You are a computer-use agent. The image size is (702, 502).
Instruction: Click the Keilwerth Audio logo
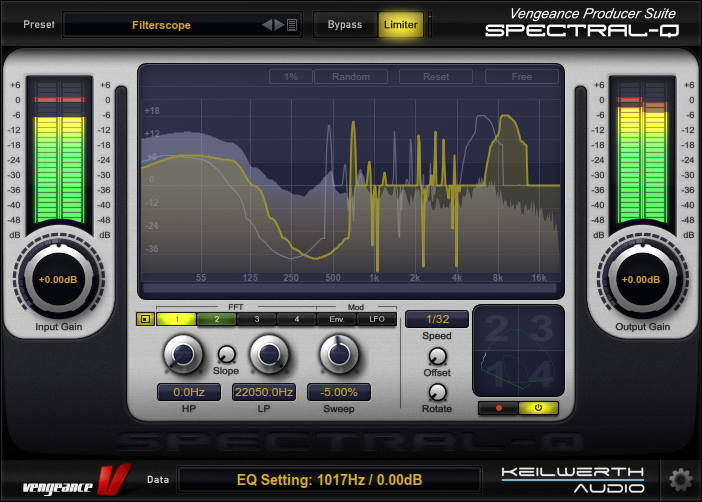pyautogui.click(x=573, y=479)
